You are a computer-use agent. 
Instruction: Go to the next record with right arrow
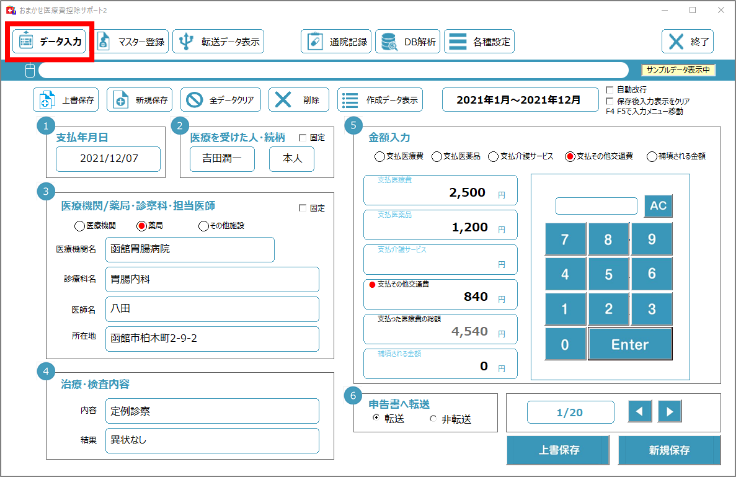coord(669,411)
